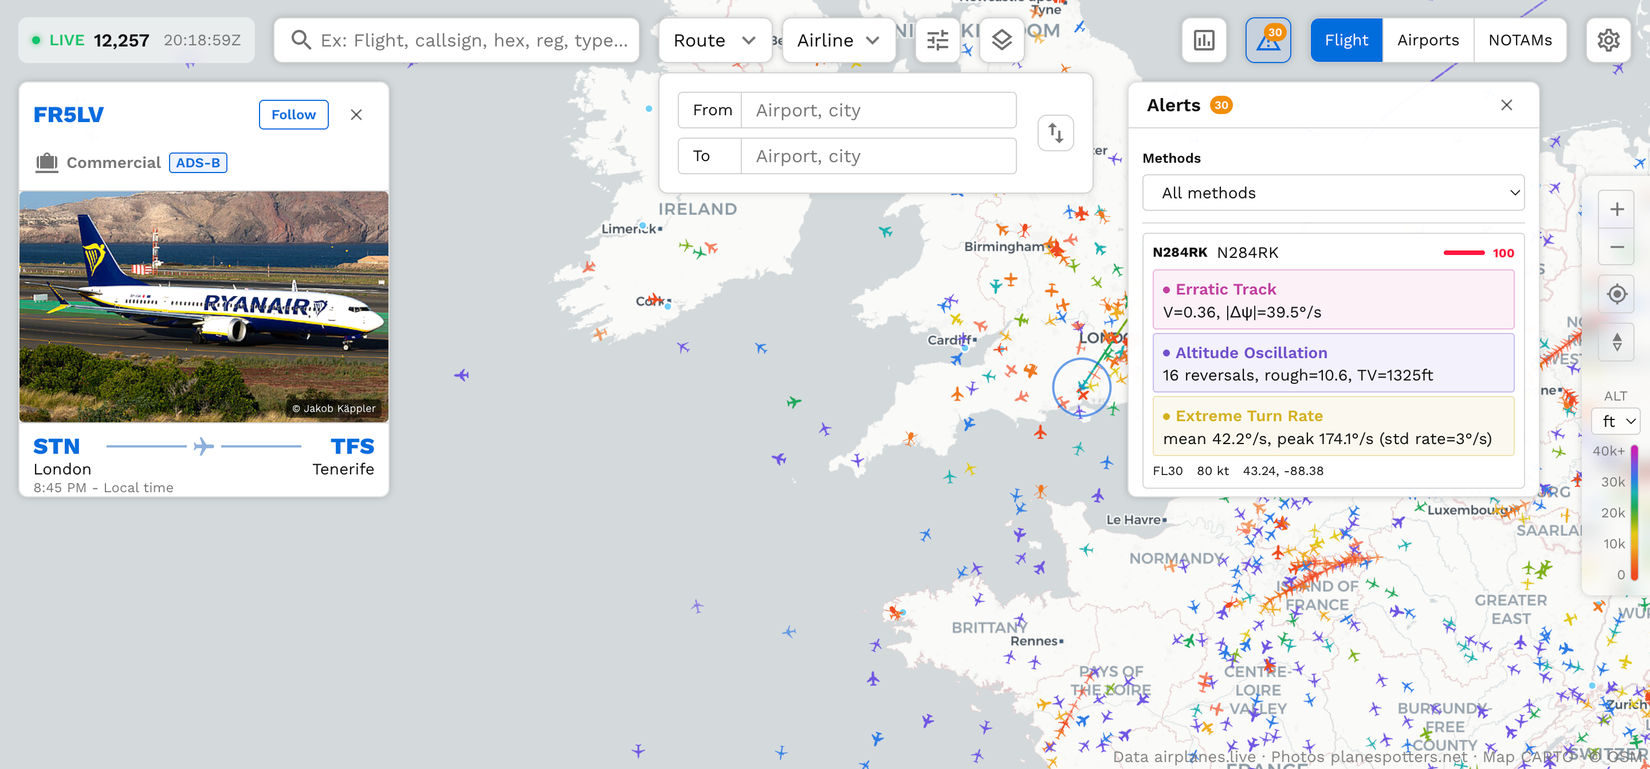
Task: Click the altitude color legend bar
Action: [1634, 513]
